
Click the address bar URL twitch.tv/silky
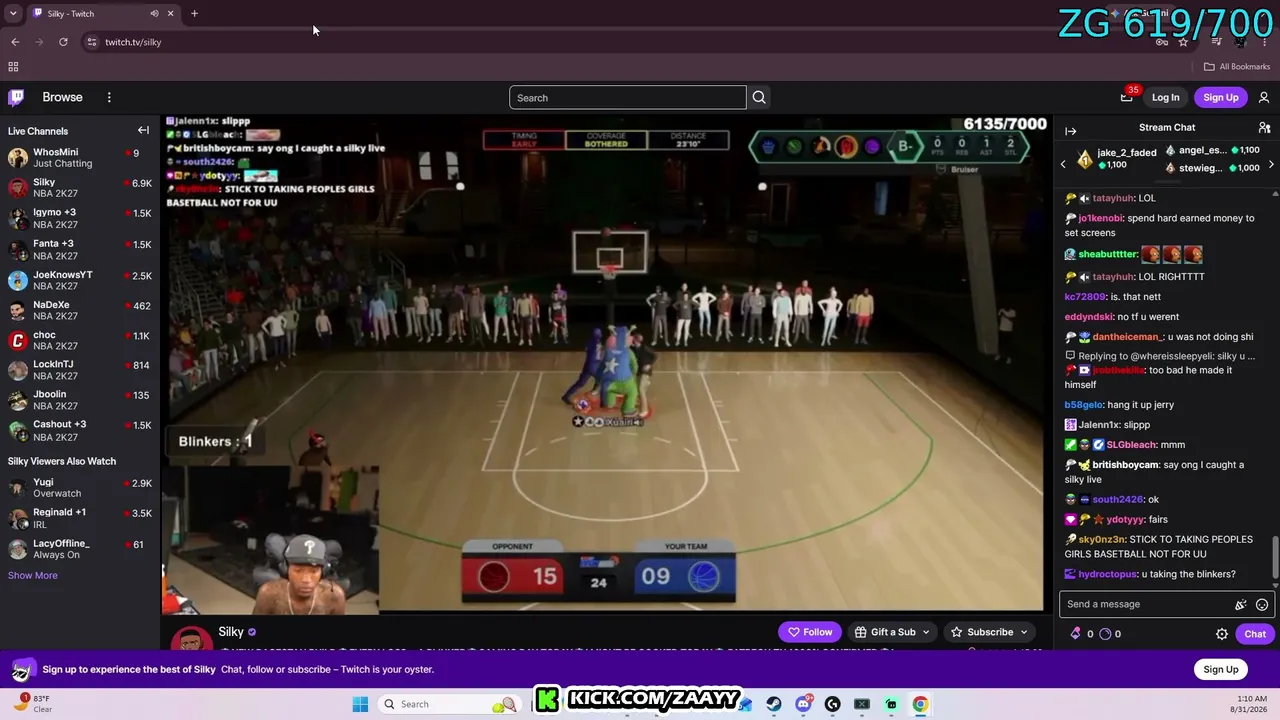click(133, 42)
